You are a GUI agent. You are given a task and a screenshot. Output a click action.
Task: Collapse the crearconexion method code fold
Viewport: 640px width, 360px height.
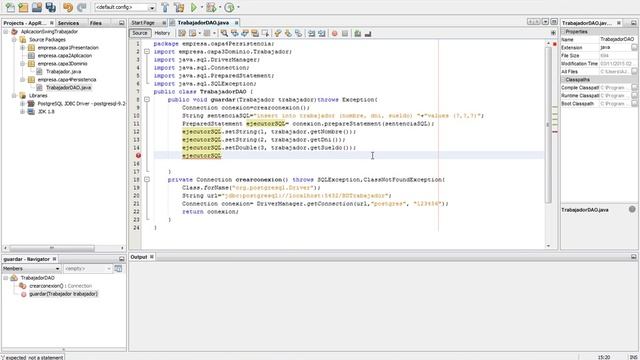click(x=147, y=180)
